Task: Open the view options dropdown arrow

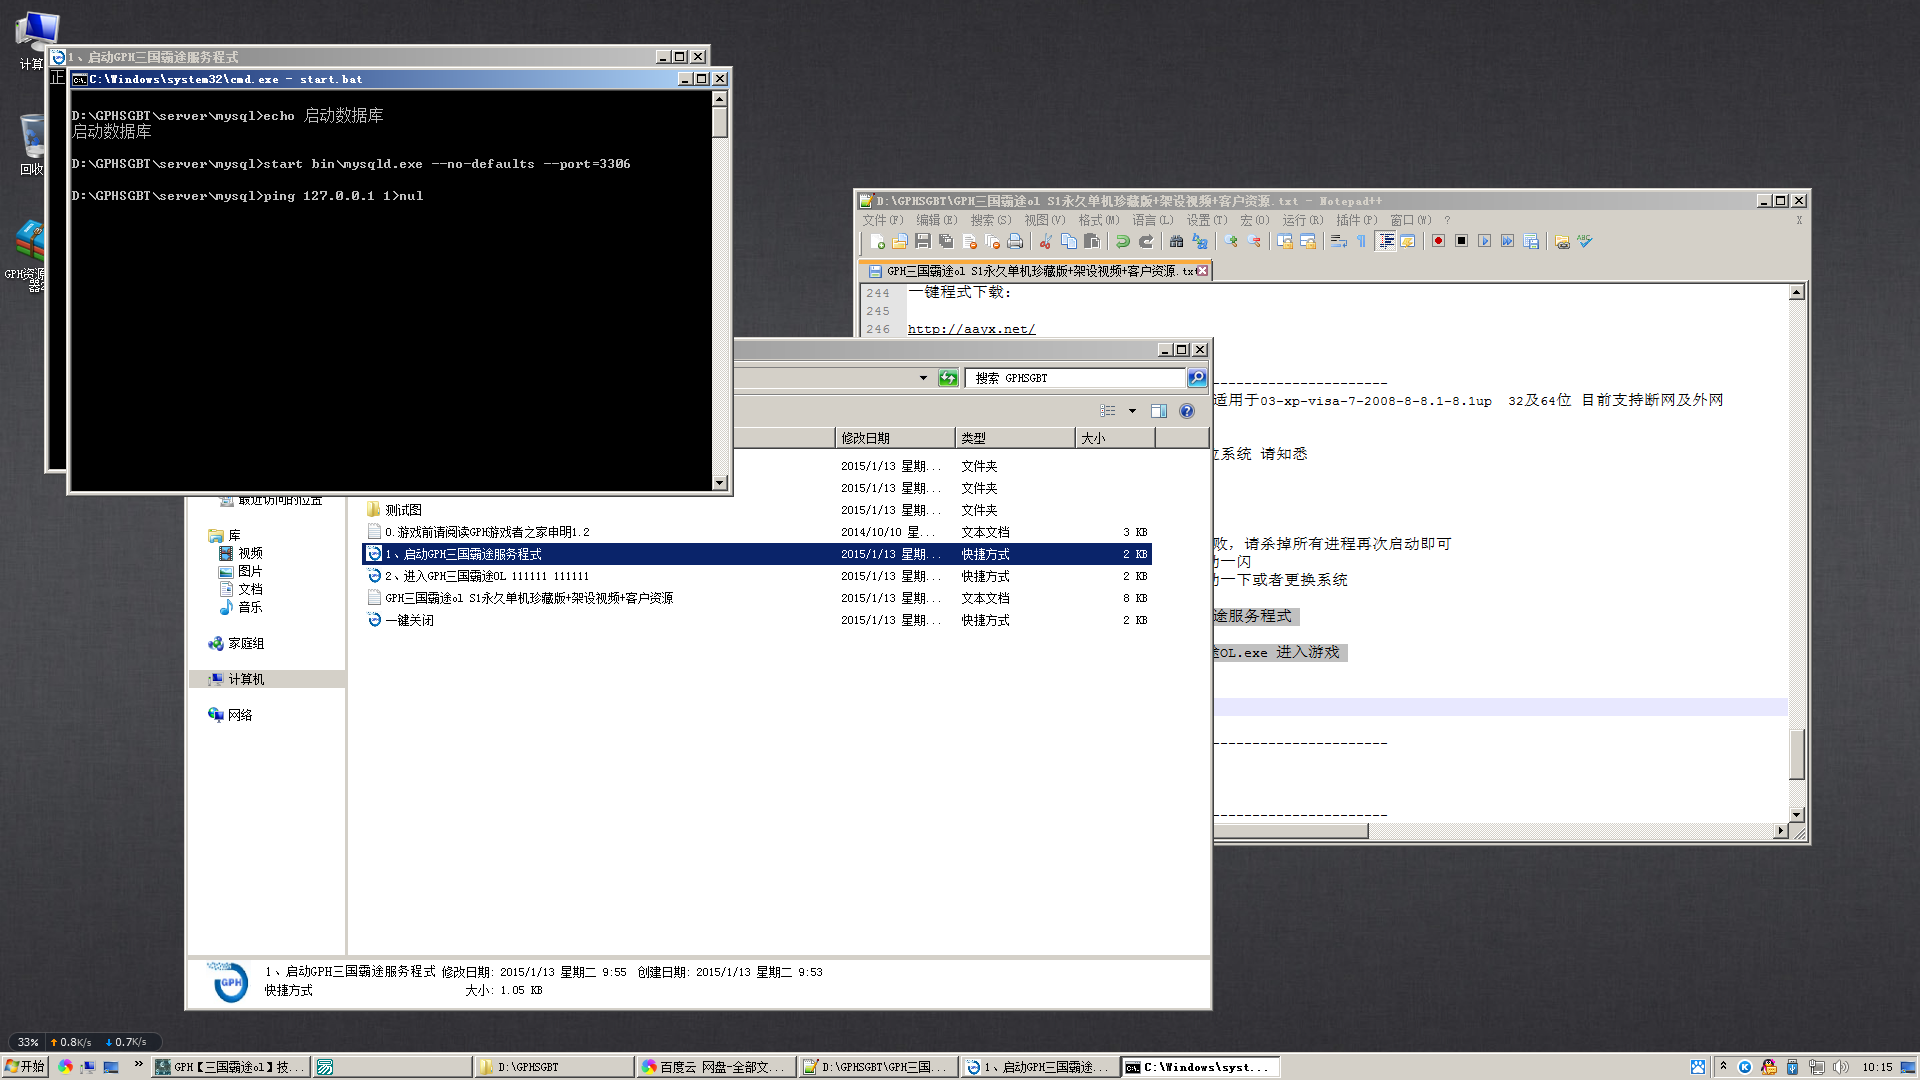Action: pyautogui.click(x=1132, y=411)
